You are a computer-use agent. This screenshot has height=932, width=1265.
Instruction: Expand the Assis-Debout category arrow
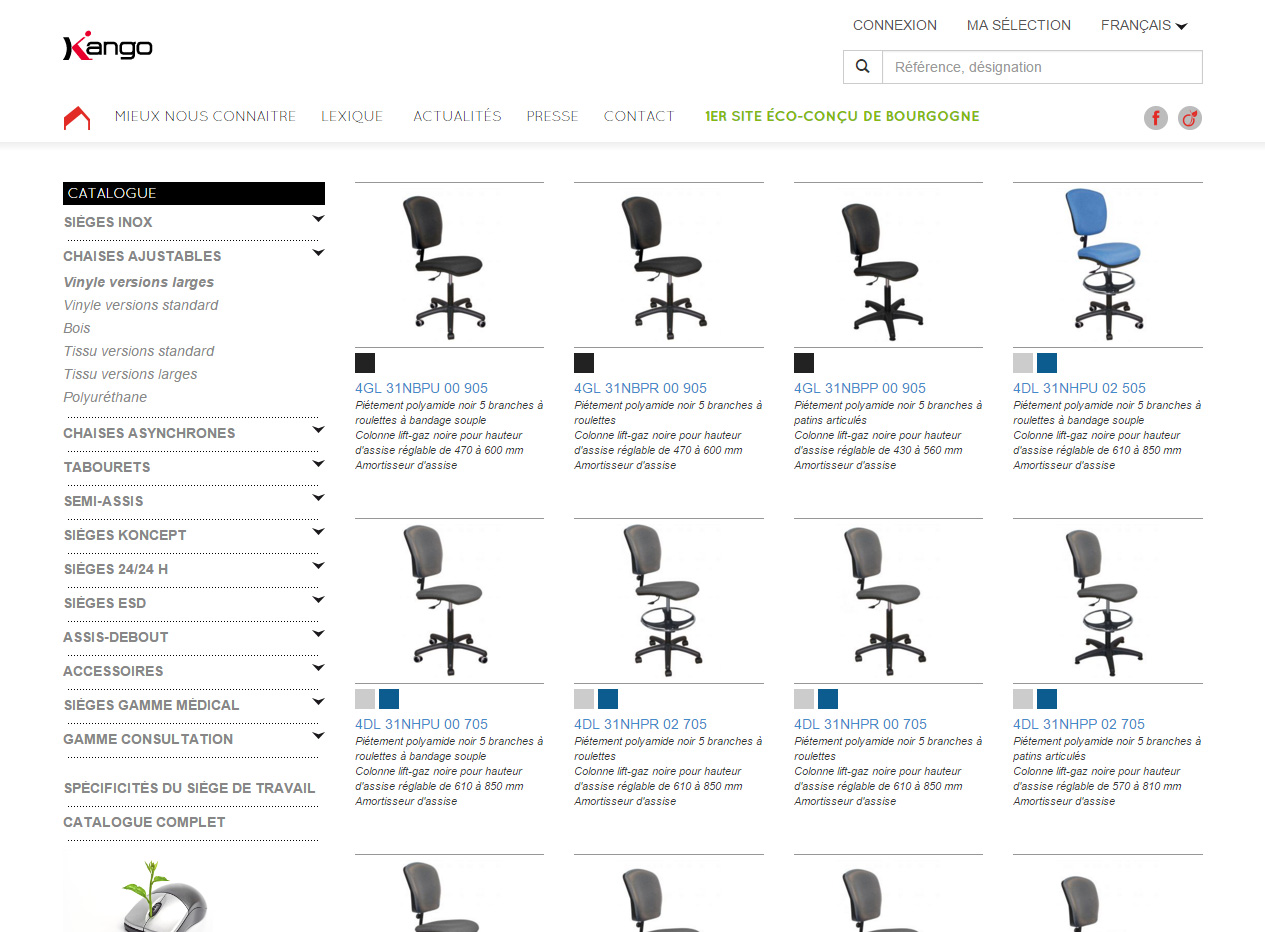pyautogui.click(x=318, y=633)
